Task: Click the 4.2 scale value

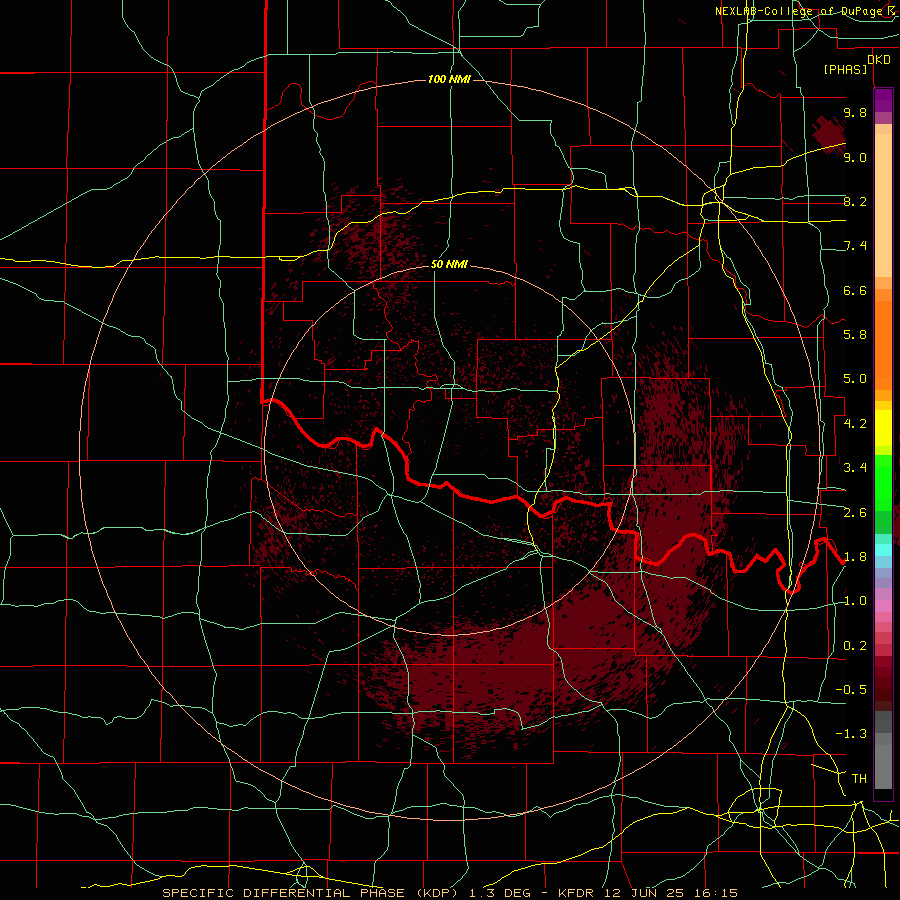Action: pyautogui.click(x=855, y=424)
